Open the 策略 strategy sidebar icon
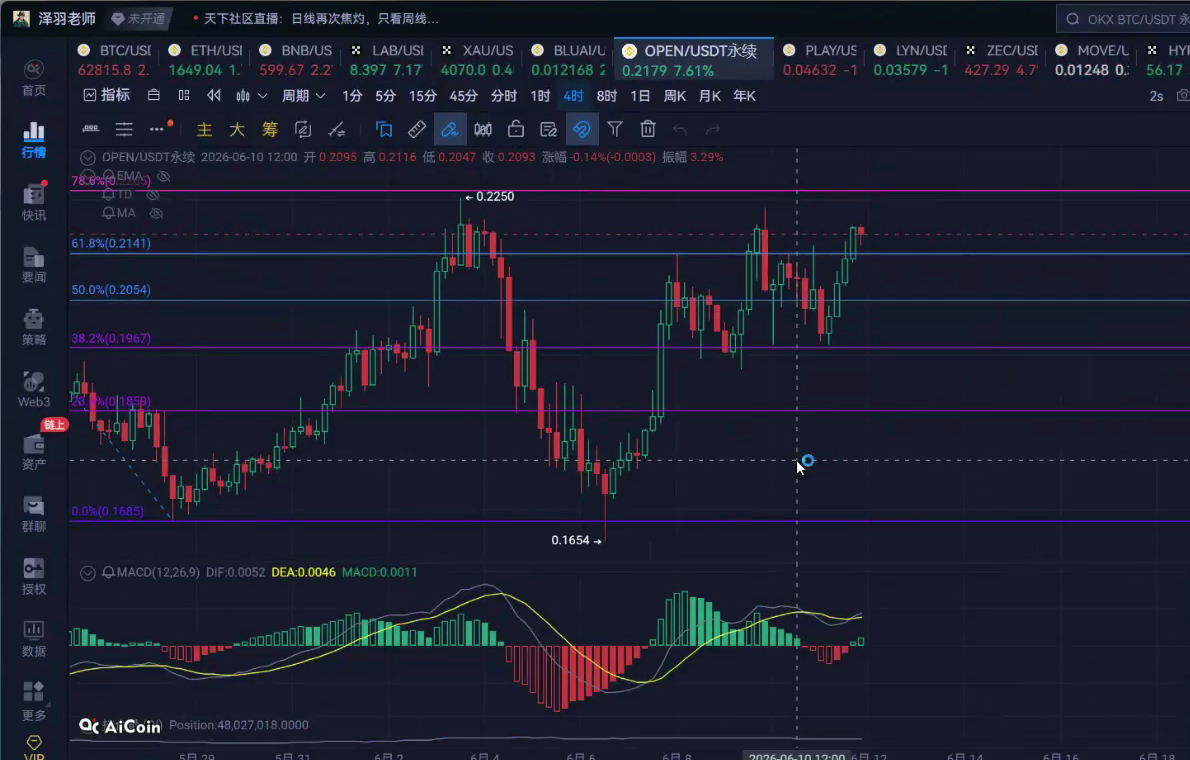 click(x=33, y=327)
